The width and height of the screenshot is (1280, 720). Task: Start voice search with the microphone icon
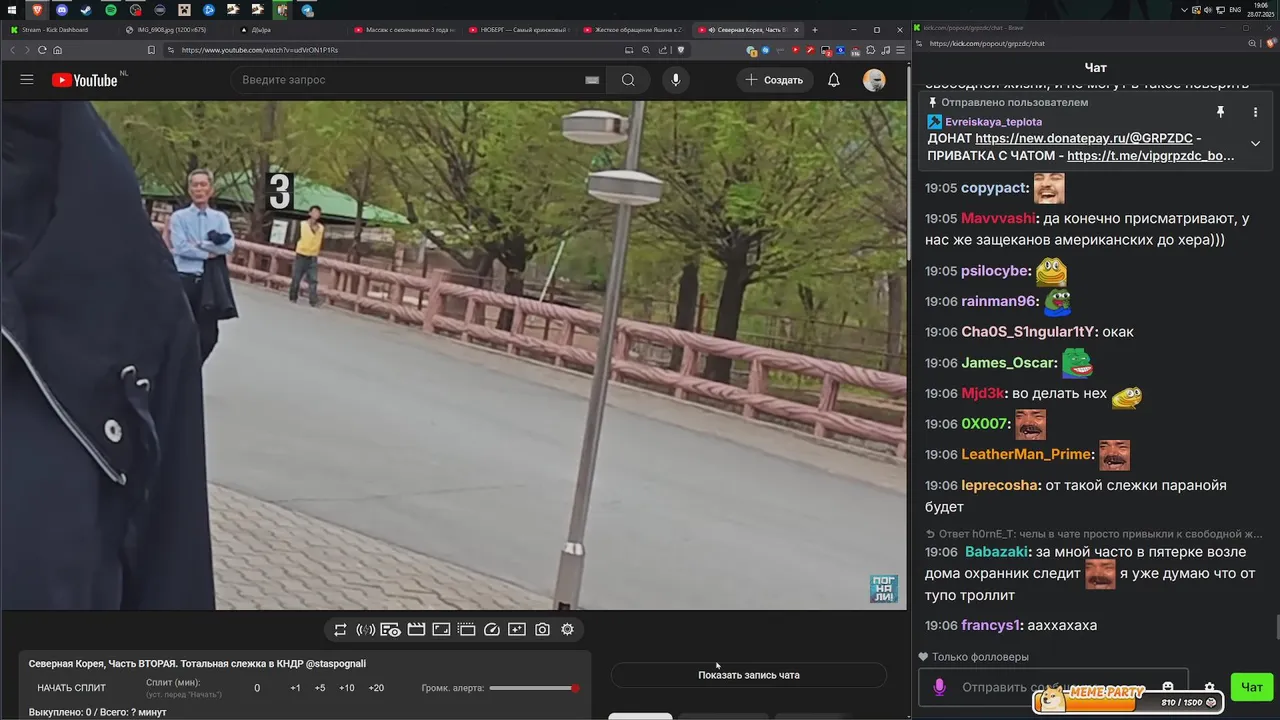[676, 80]
